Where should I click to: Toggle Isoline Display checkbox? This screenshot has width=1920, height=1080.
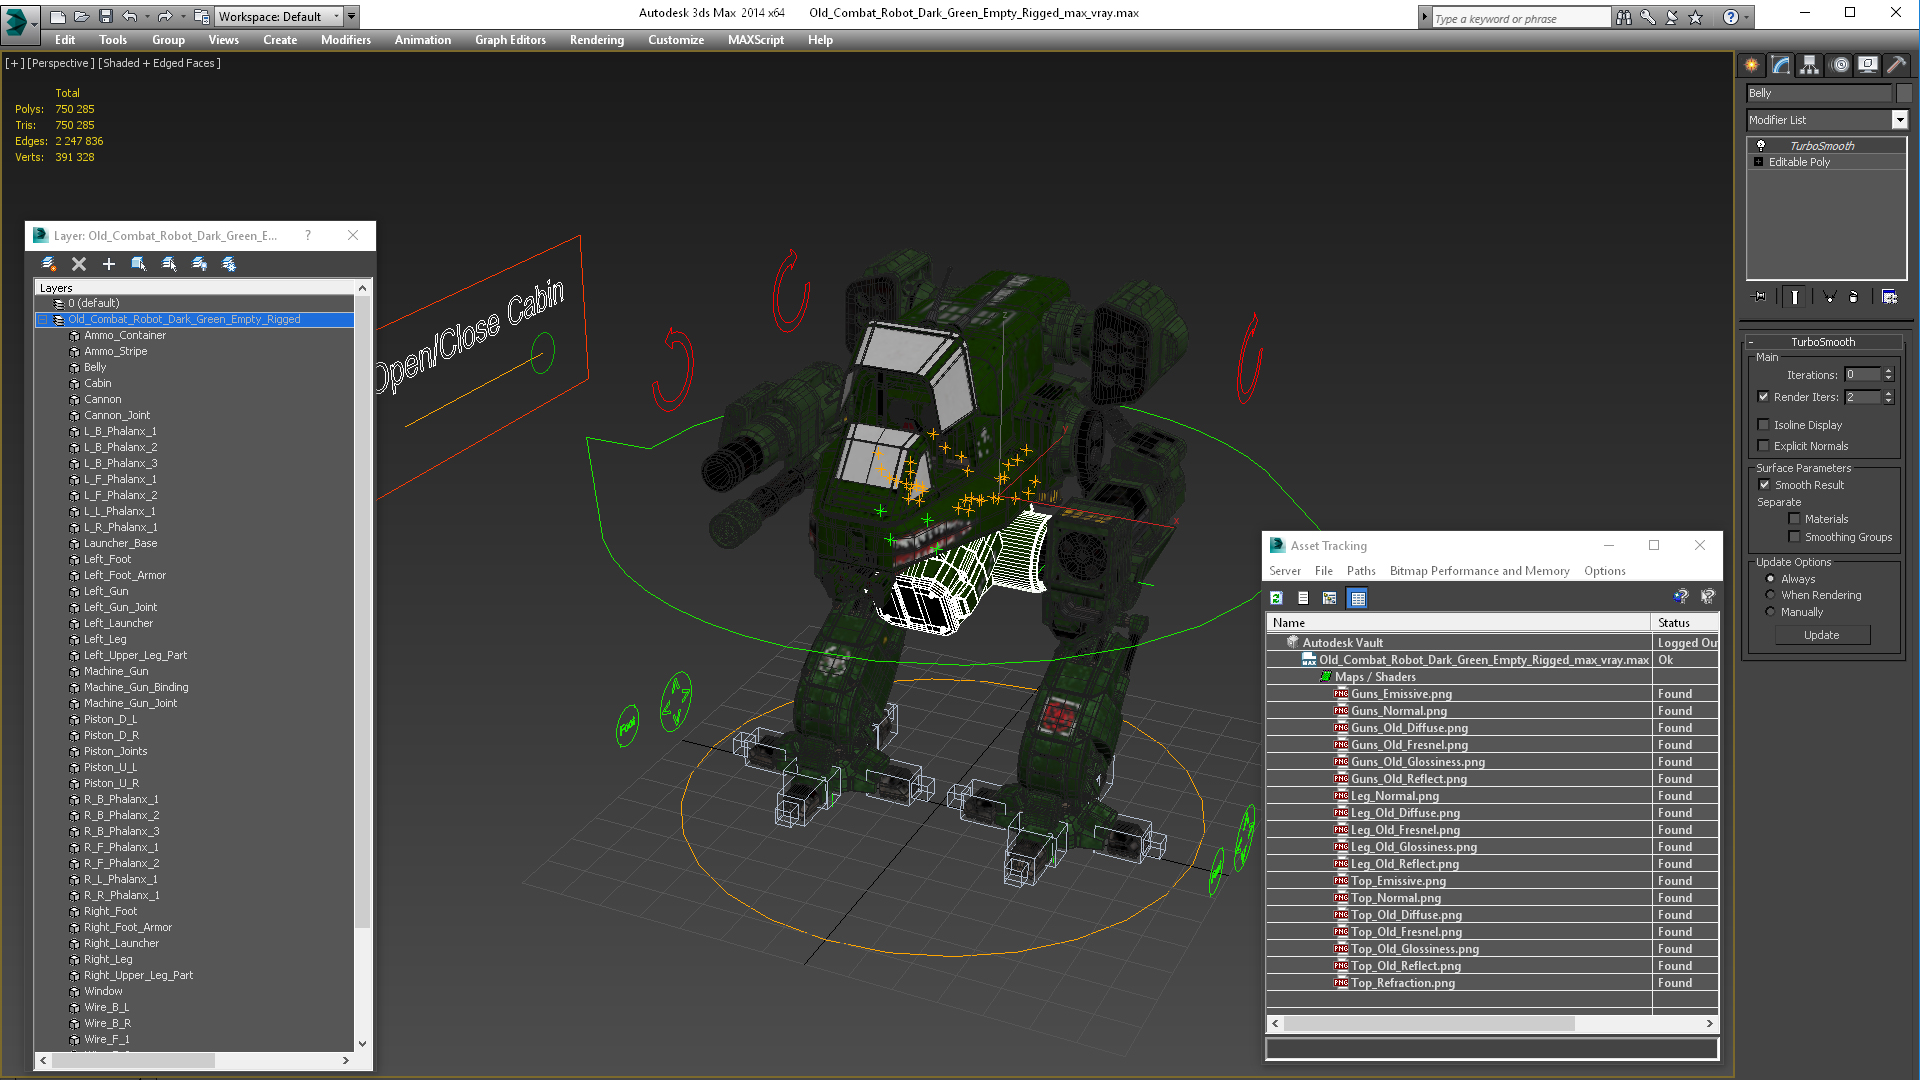tap(1764, 425)
